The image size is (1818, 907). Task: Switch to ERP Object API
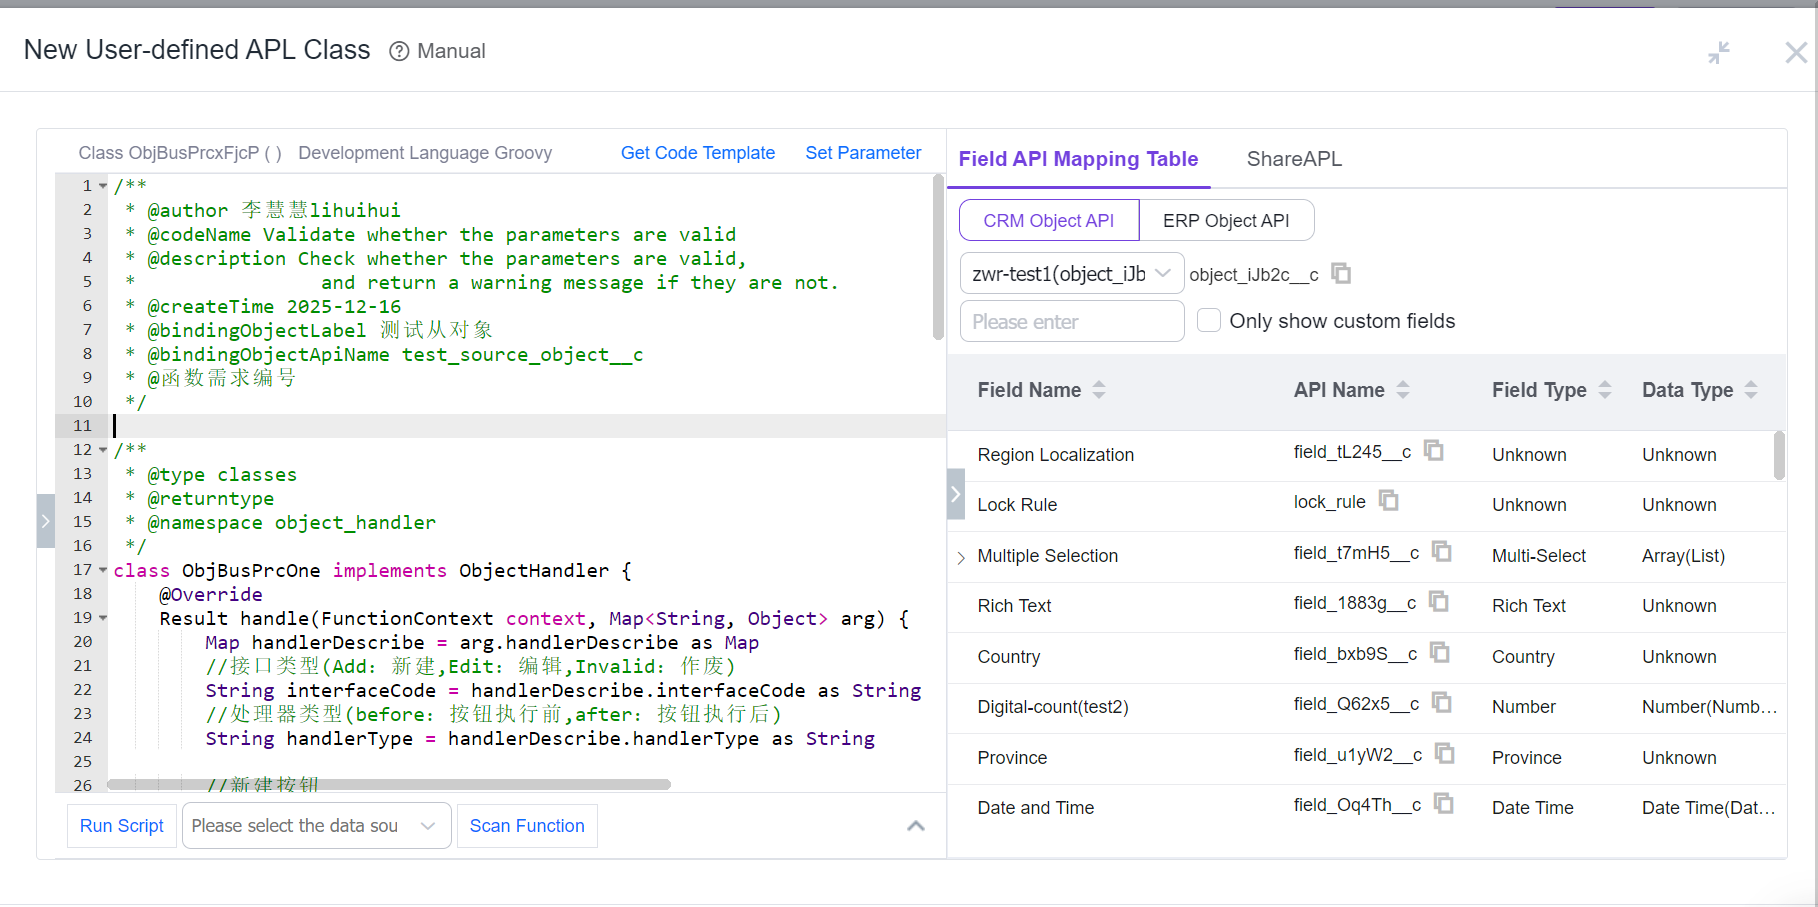click(x=1226, y=220)
